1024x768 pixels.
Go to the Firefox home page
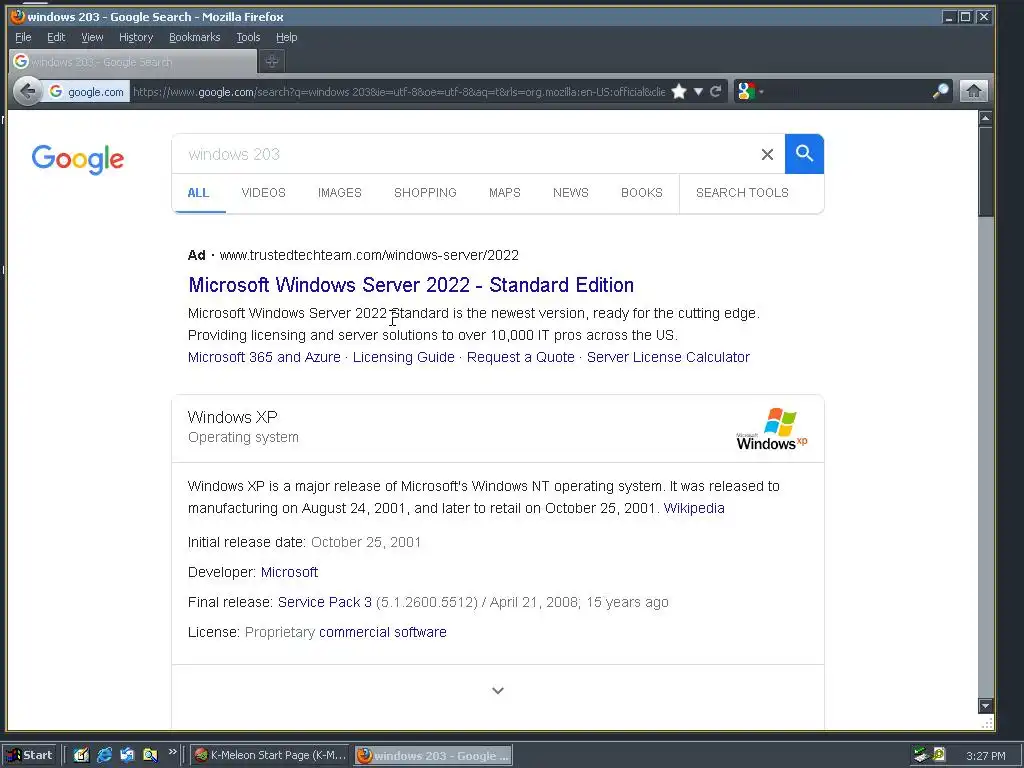[x=974, y=91]
